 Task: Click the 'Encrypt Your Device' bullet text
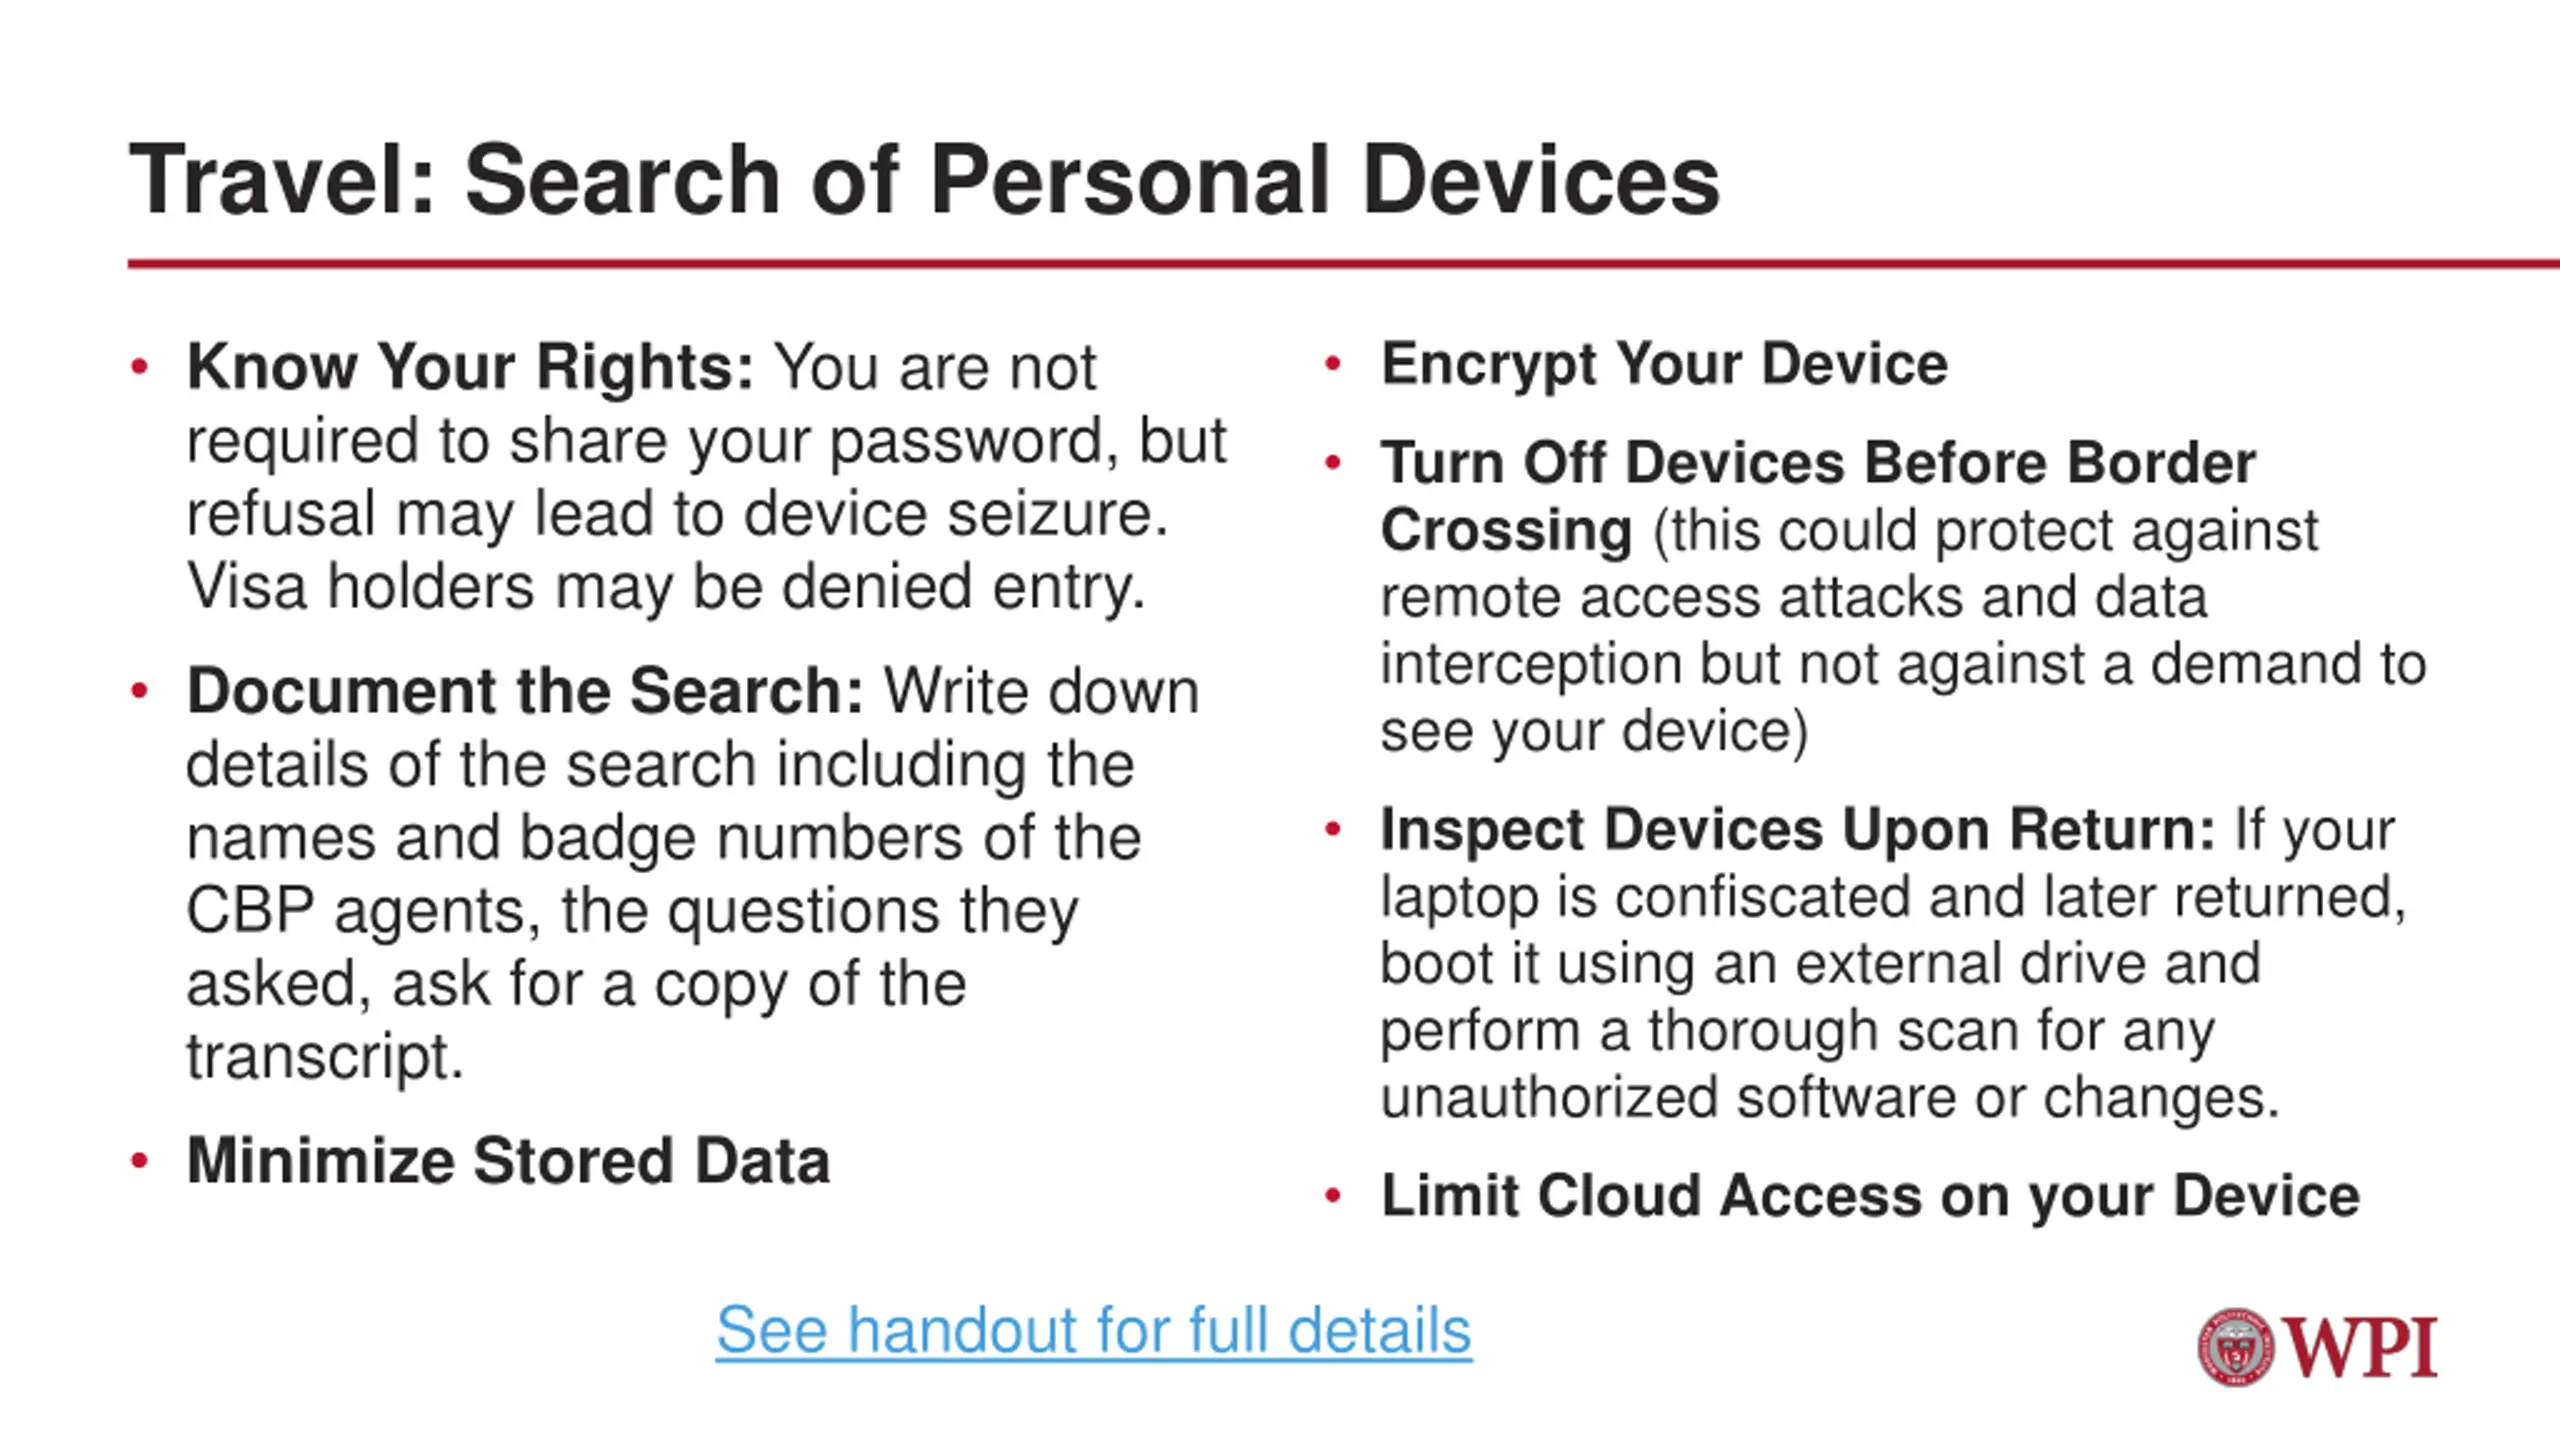1664,363
